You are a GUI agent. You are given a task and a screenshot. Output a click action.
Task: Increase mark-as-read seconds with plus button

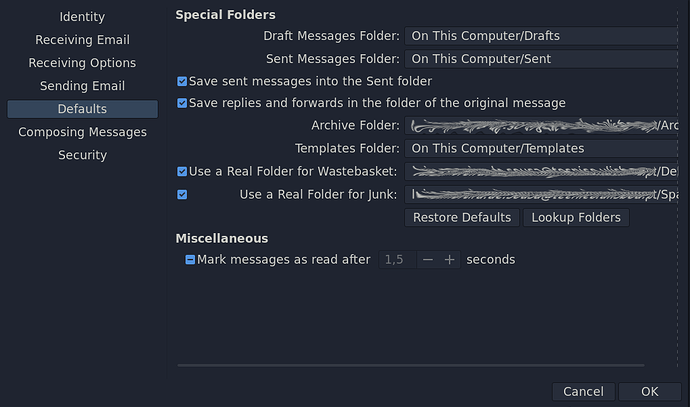450,260
